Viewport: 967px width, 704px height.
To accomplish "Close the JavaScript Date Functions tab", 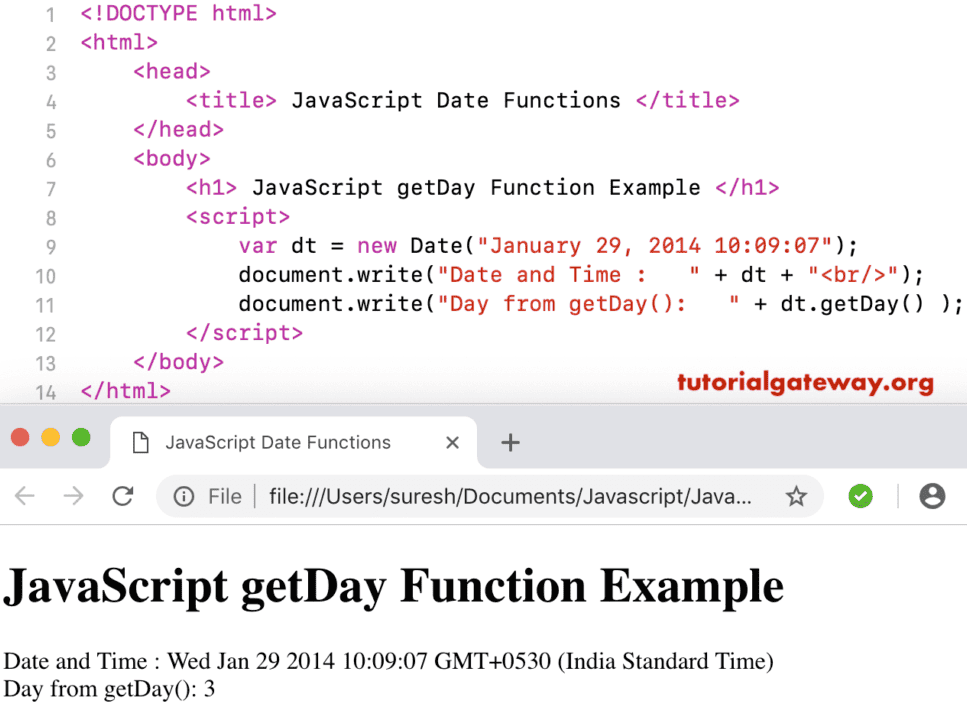I will tap(452, 442).
